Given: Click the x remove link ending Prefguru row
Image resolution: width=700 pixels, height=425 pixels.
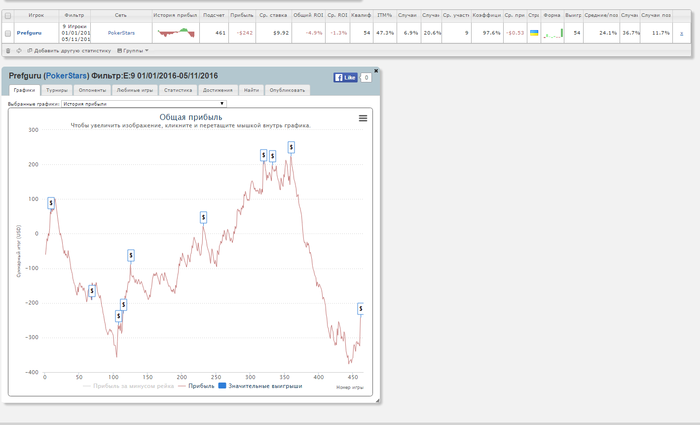Looking at the screenshot, I should click(681, 33).
